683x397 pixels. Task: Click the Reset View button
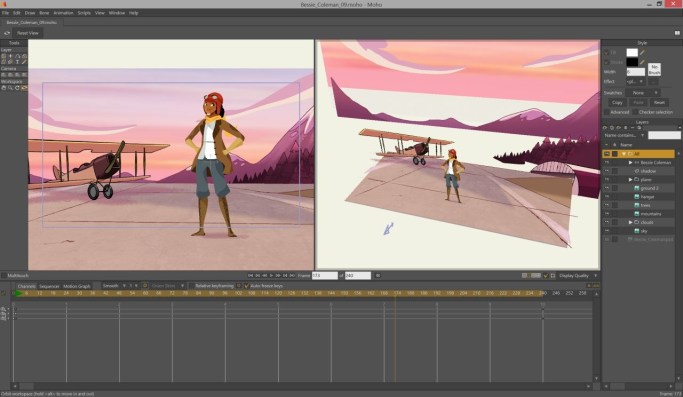(27, 33)
